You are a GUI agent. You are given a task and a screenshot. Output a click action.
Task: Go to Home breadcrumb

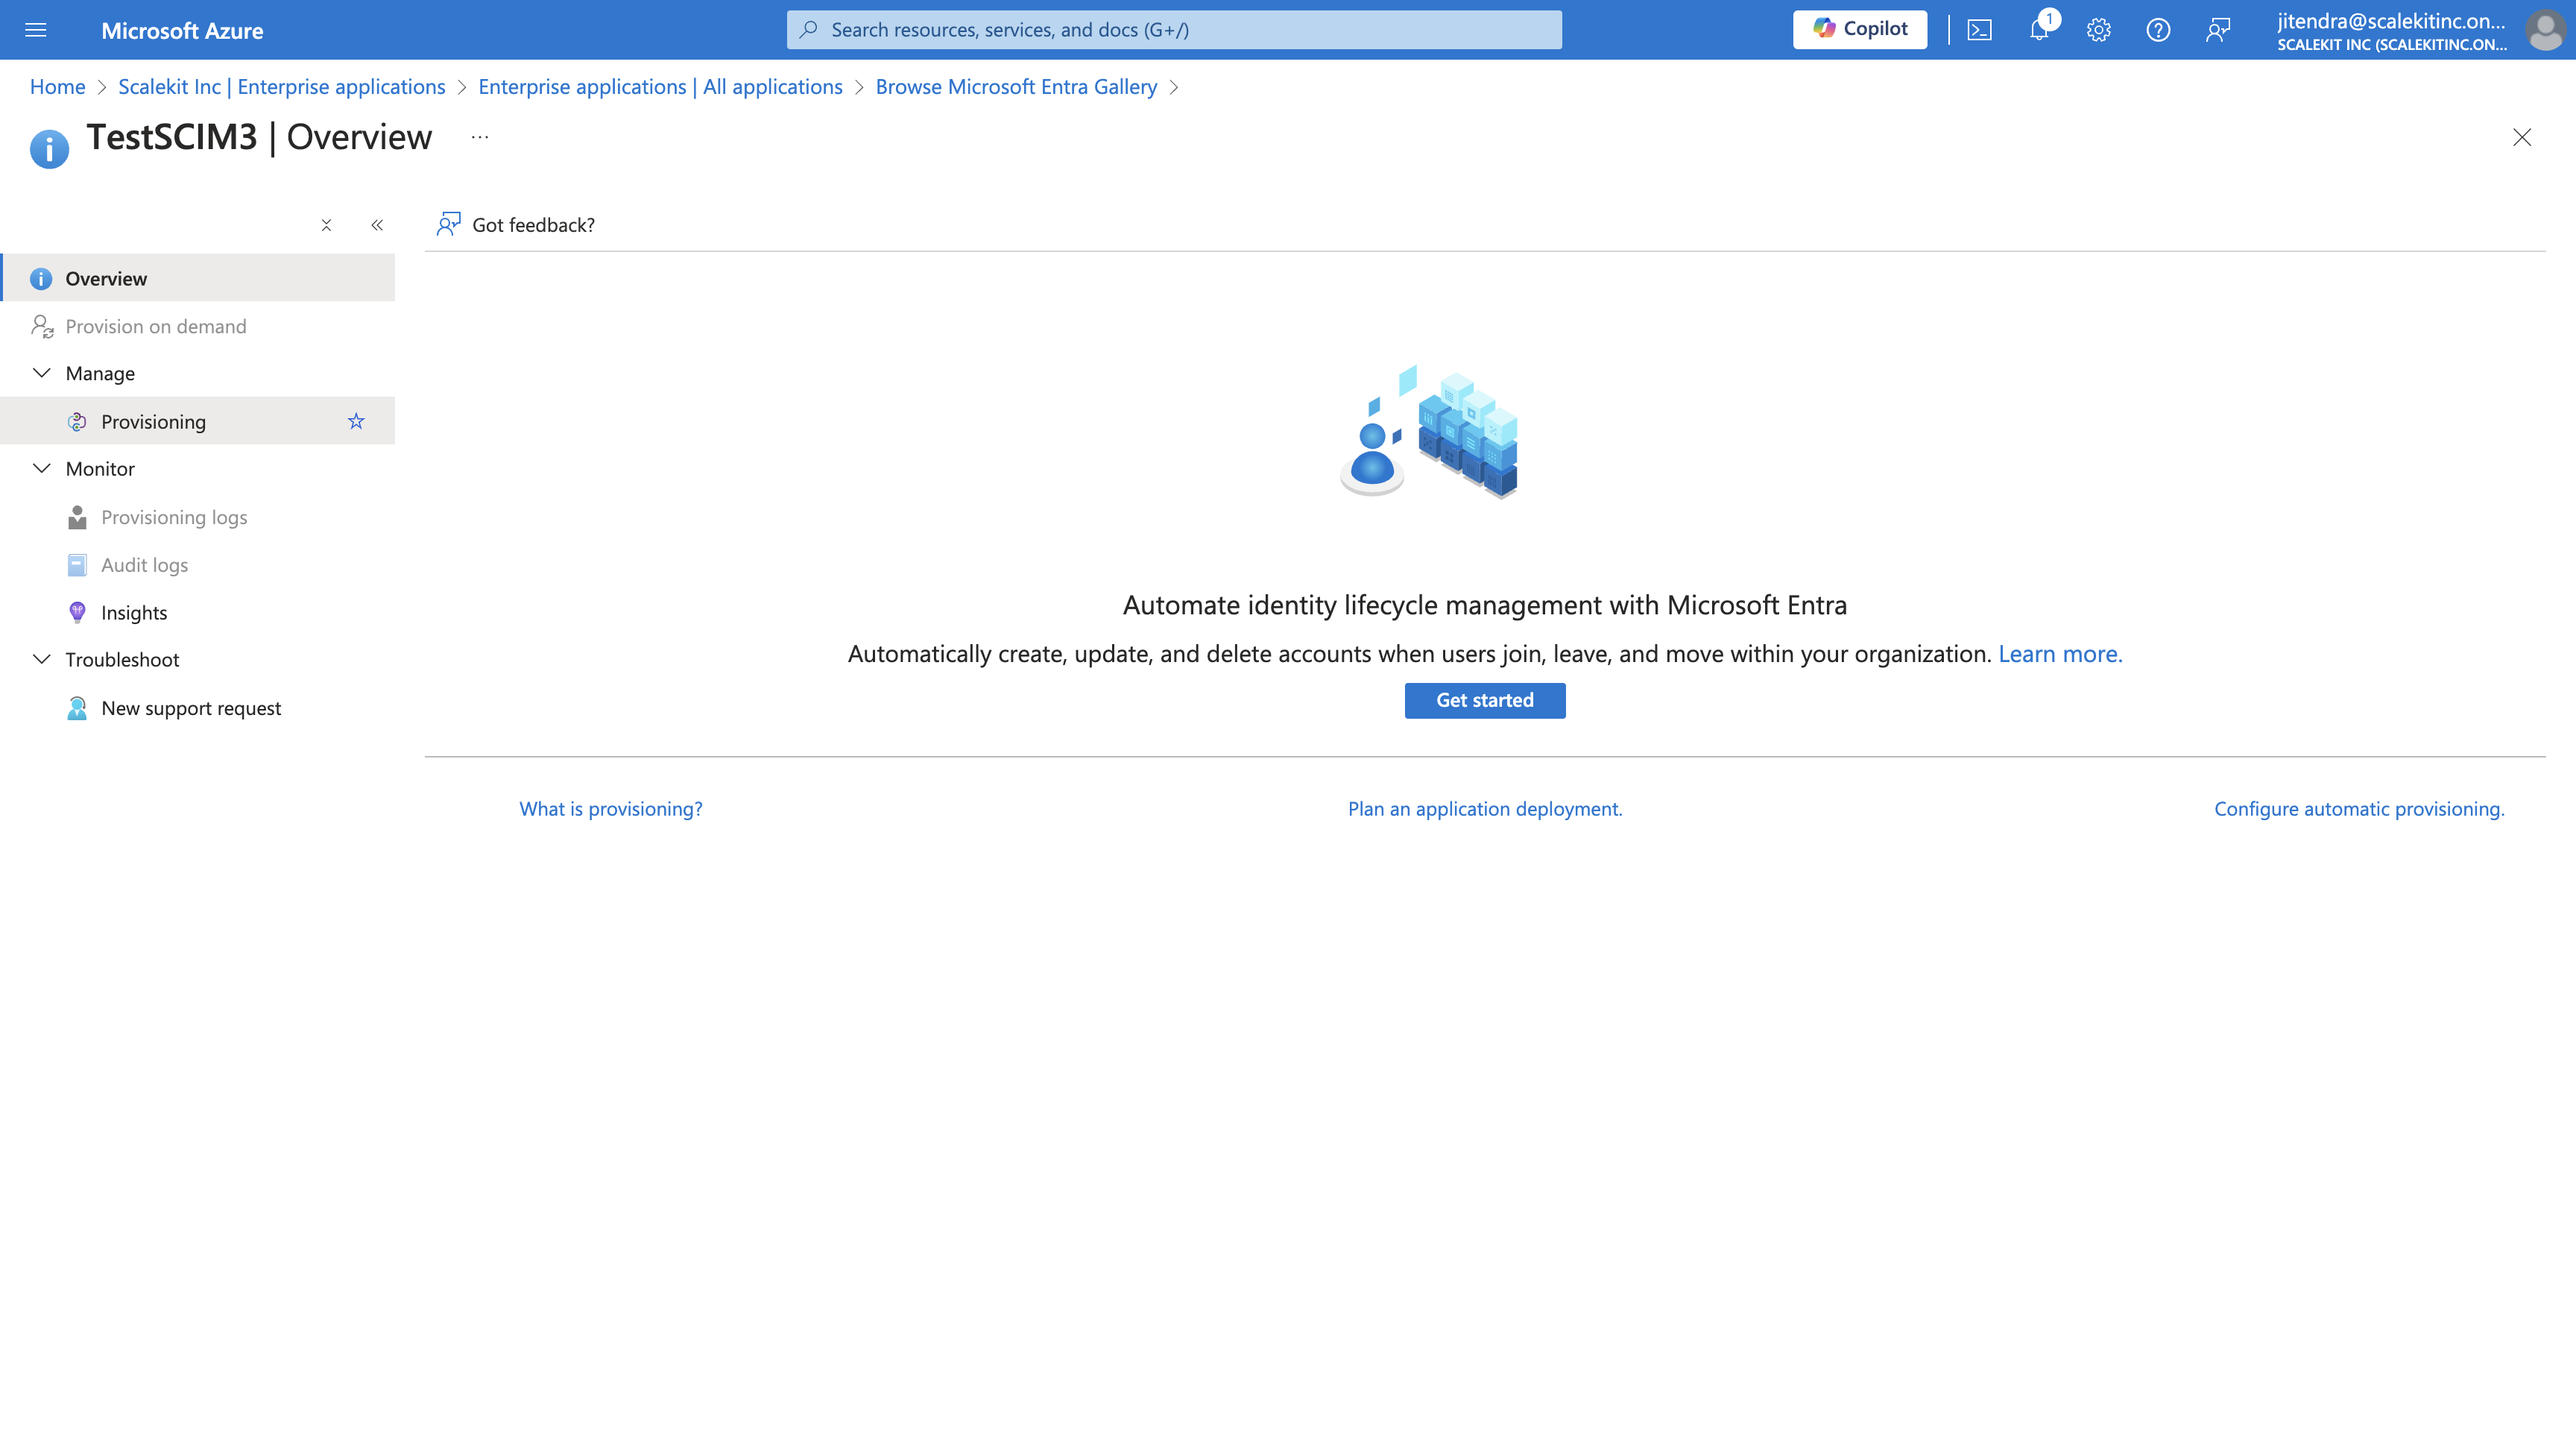58,87
